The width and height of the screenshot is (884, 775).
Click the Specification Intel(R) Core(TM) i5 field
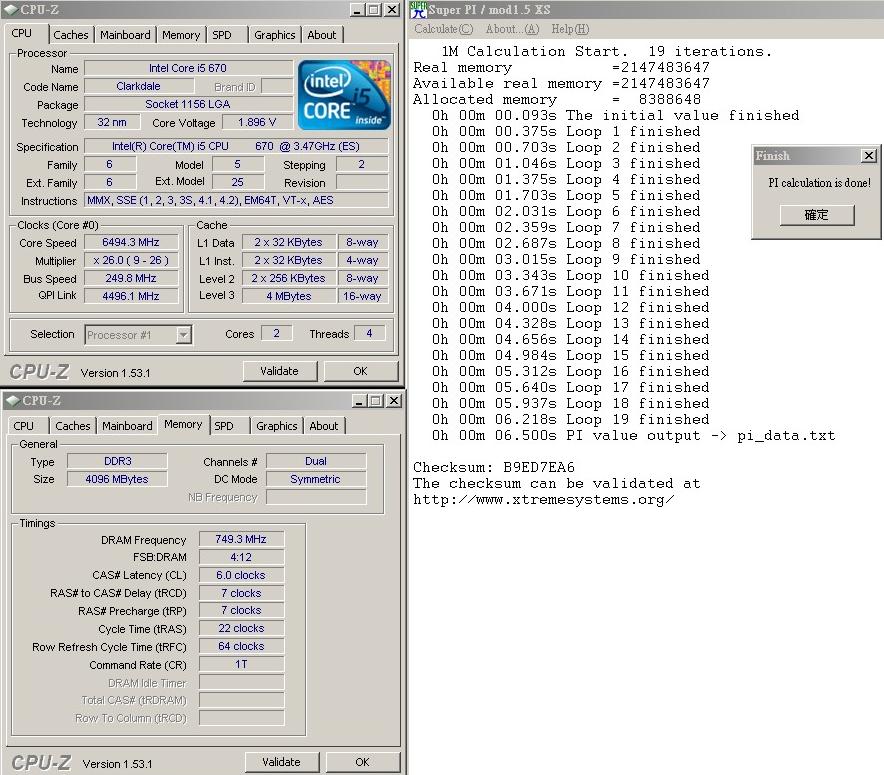pyautogui.click(x=236, y=146)
